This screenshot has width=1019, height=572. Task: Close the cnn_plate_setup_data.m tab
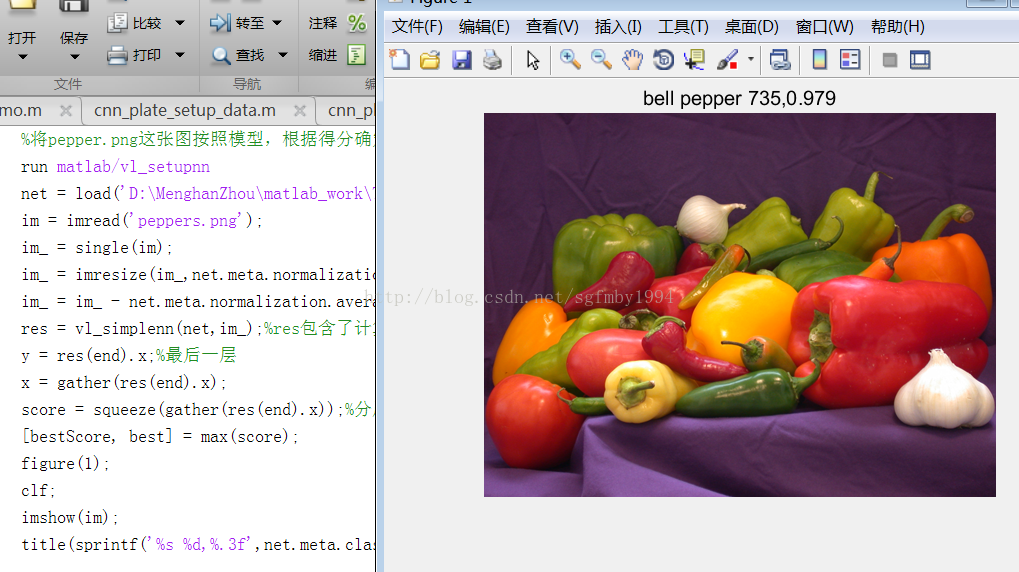pyautogui.click(x=300, y=110)
